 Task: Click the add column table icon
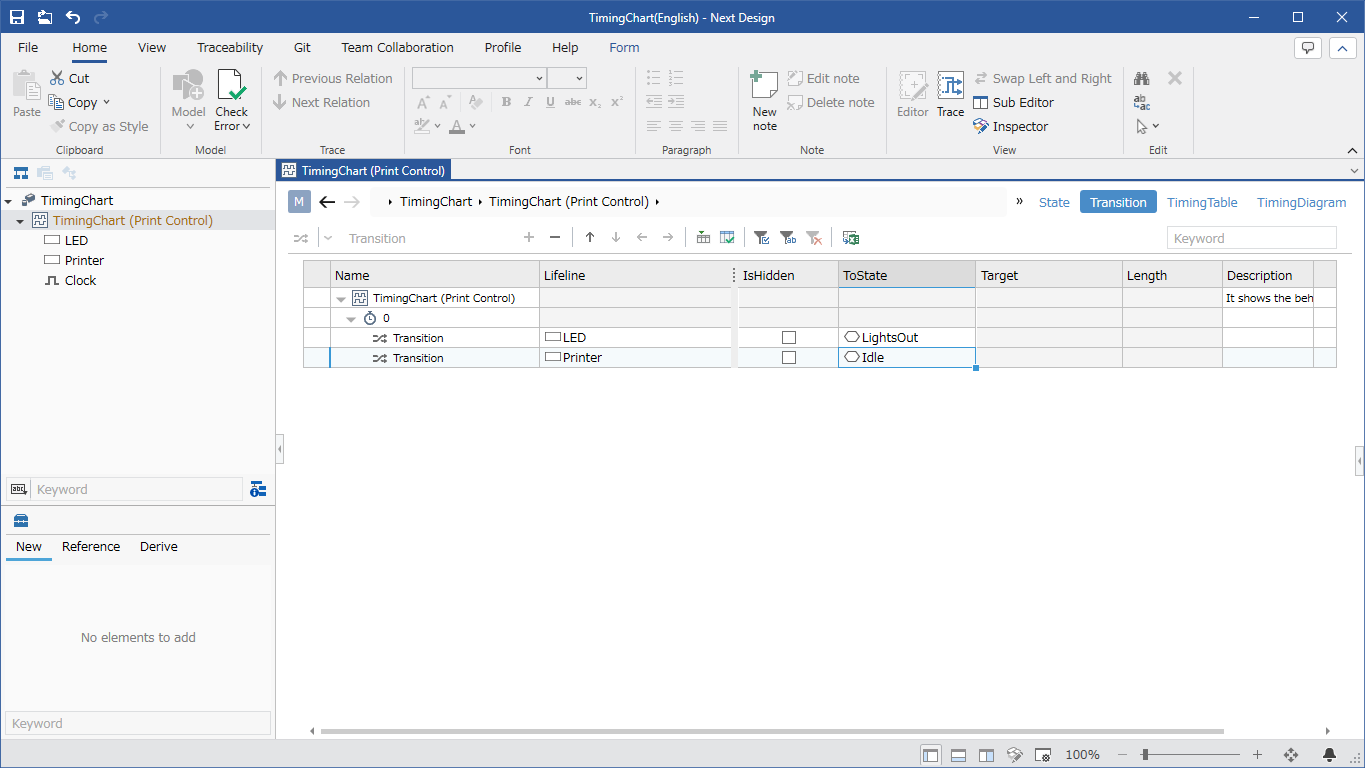coord(703,238)
